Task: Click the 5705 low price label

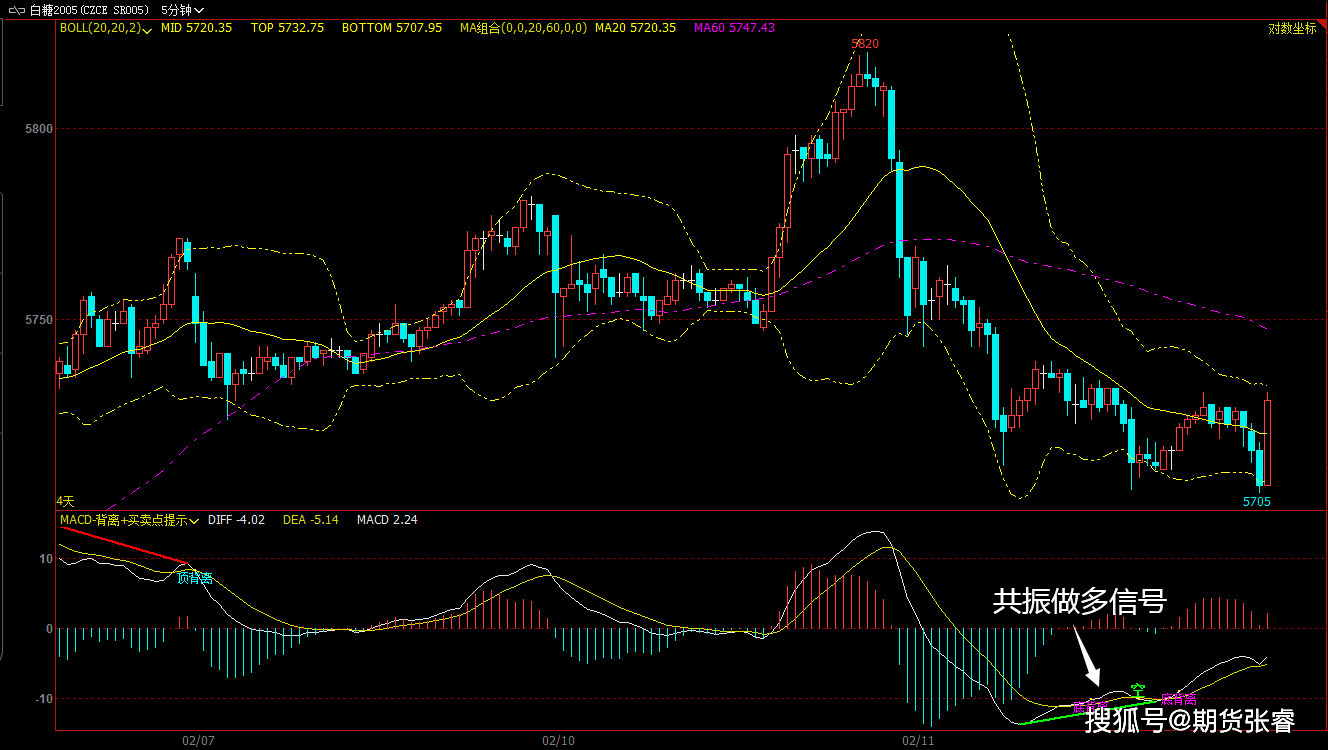Action: (1256, 501)
